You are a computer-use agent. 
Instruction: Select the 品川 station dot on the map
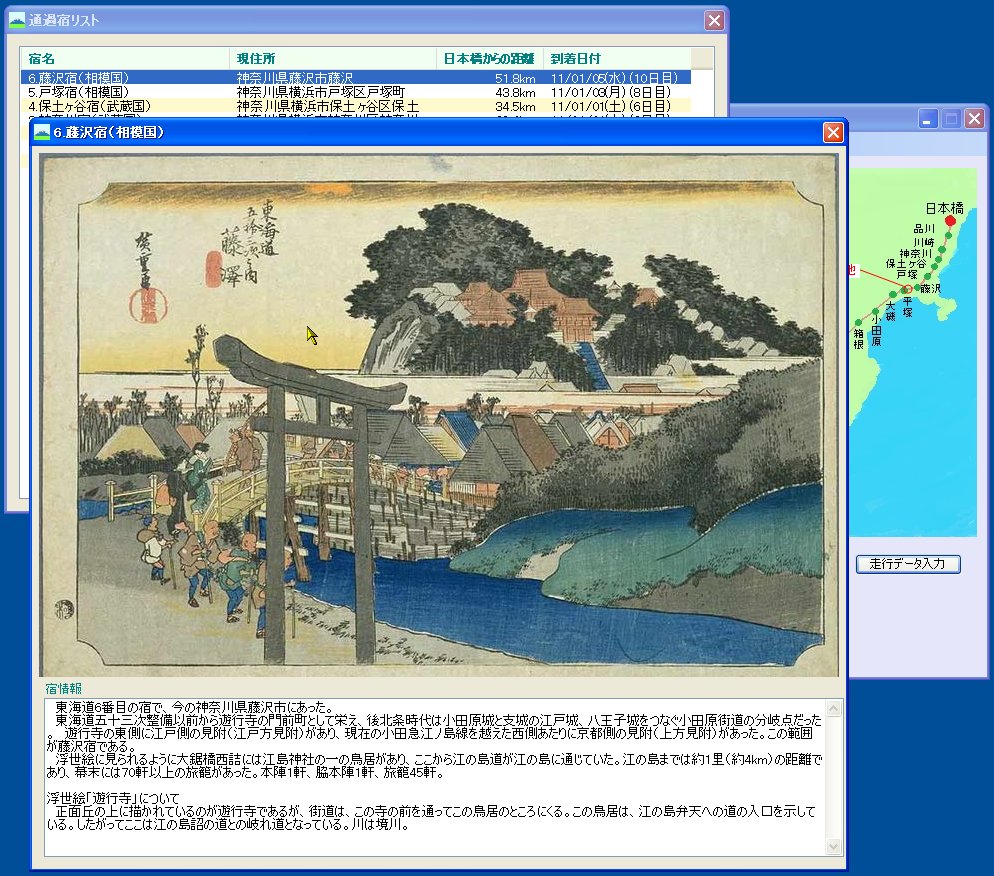[949, 235]
